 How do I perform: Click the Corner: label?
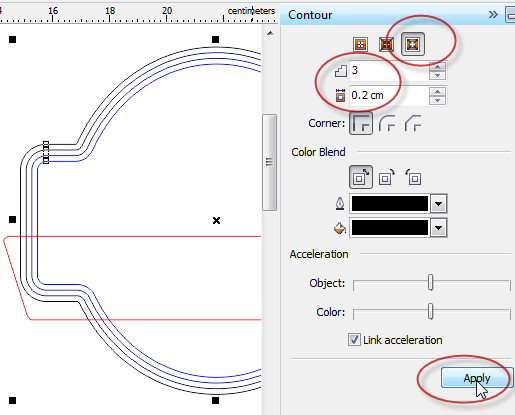coord(327,123)
